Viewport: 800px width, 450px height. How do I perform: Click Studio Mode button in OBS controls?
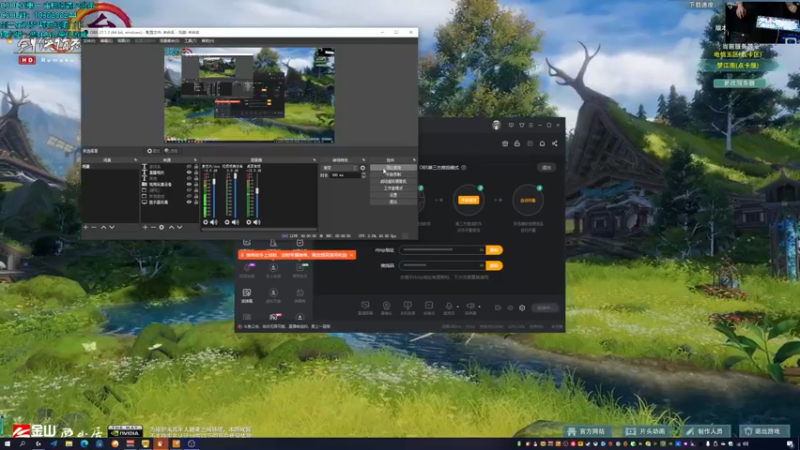[393, 188]
